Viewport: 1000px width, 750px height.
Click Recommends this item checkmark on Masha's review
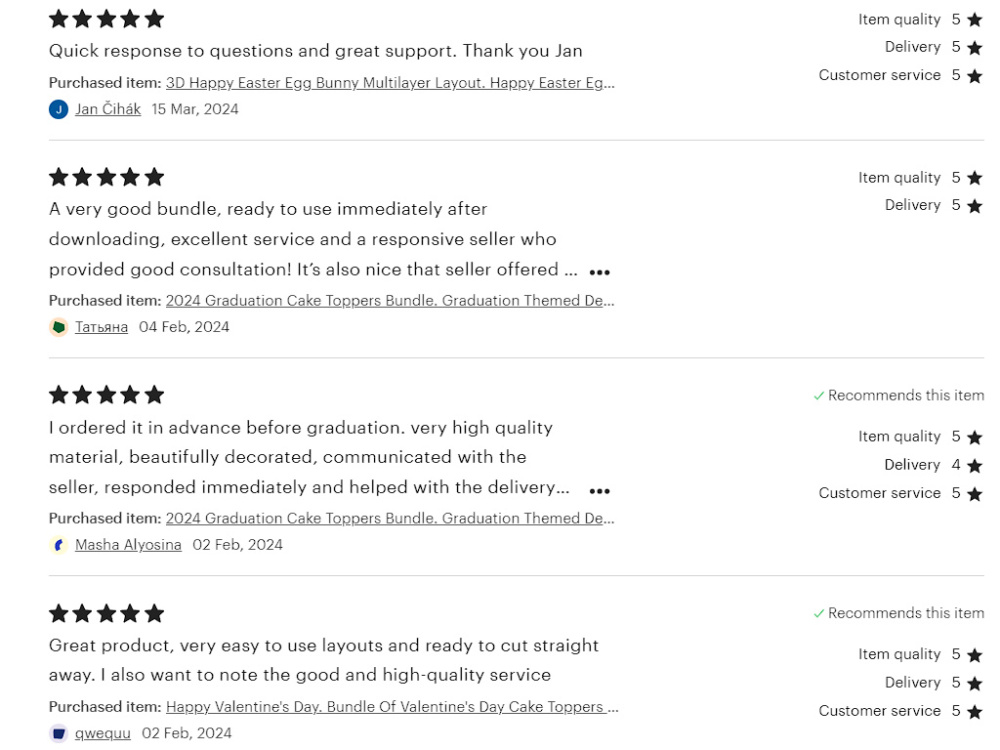(819, 396)
